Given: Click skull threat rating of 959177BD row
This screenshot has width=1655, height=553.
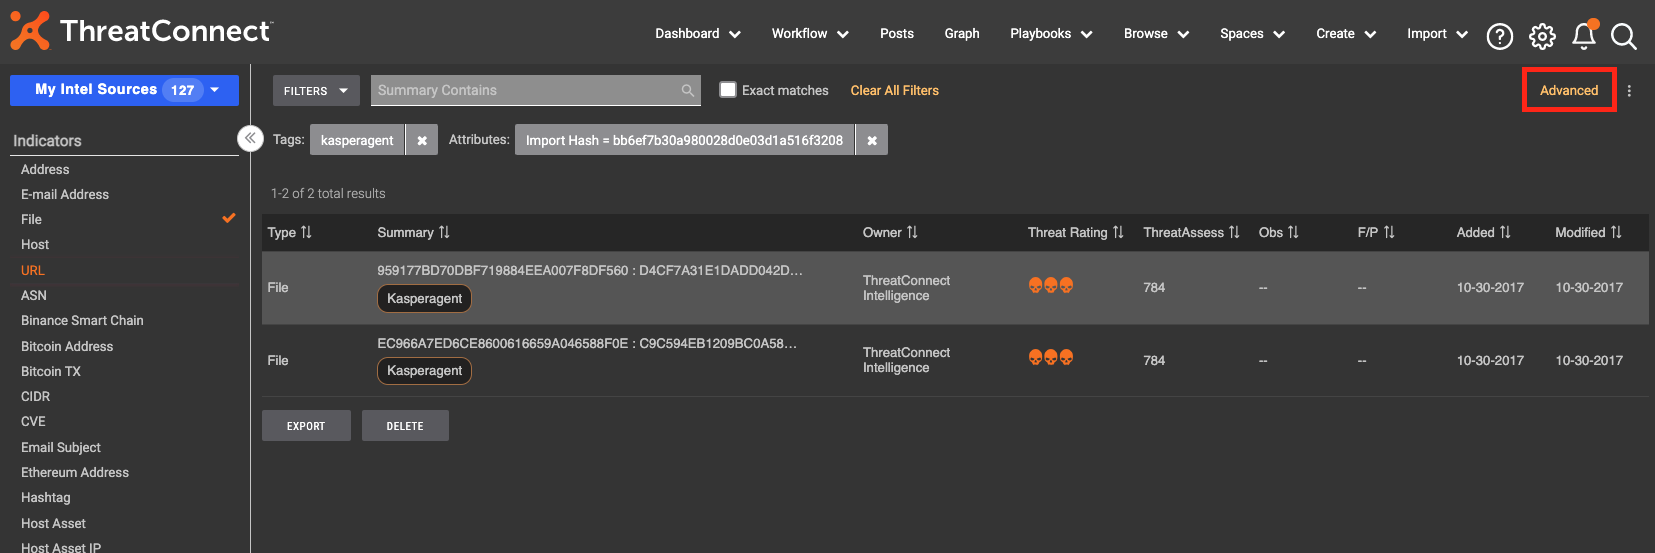Looking at the screenshot, I should tap(1051, 285).
